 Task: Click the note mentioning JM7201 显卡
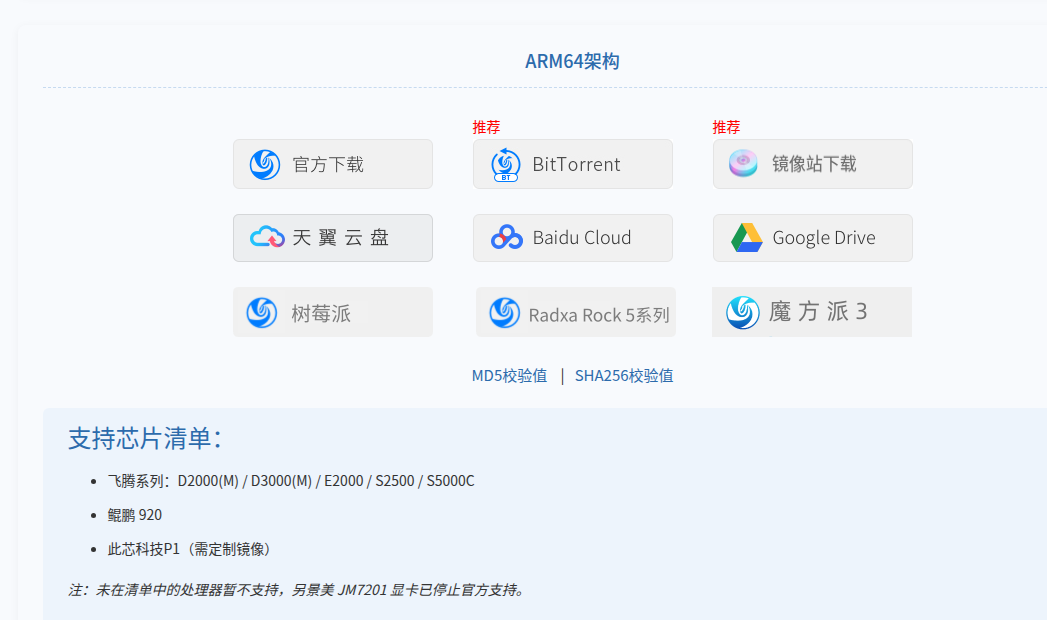(298, 590)
